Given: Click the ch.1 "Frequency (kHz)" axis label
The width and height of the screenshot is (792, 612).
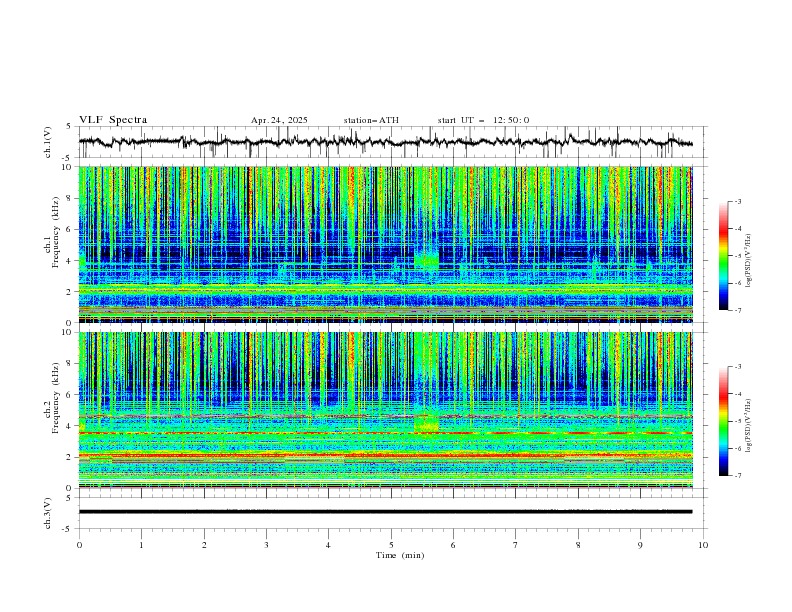Looking at the screenshot, I should click(55, 232).
